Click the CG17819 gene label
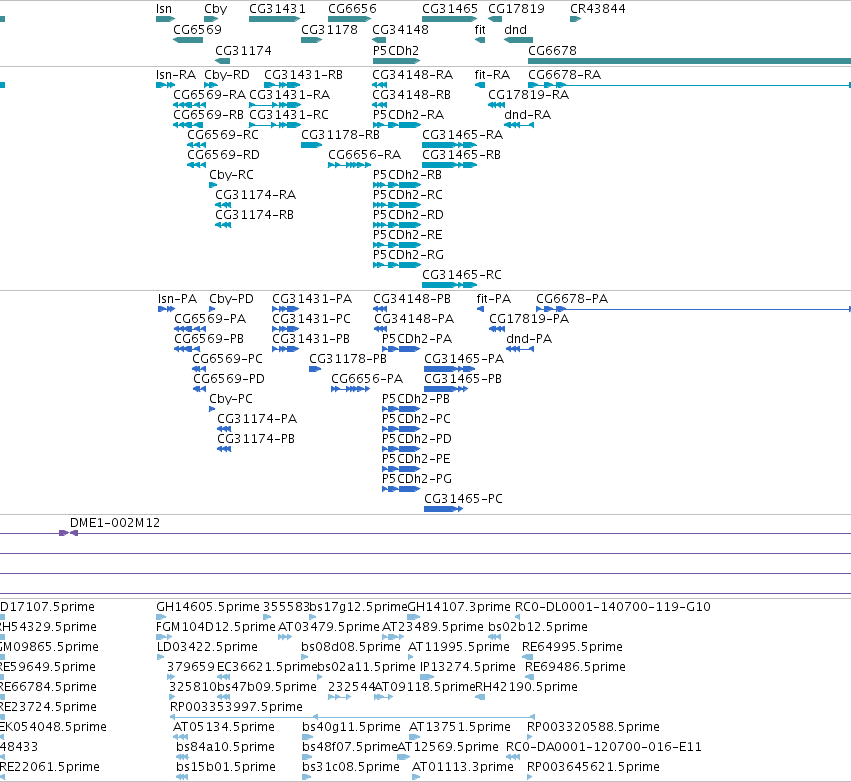The image size is (851, 782). tap(516, 9)
